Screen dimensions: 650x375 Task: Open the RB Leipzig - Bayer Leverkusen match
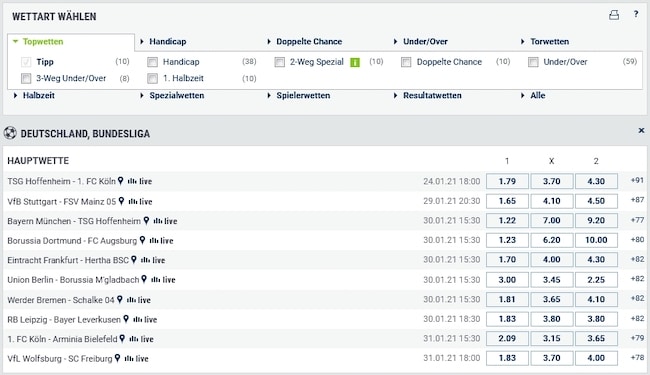click(x=64, y=319)
